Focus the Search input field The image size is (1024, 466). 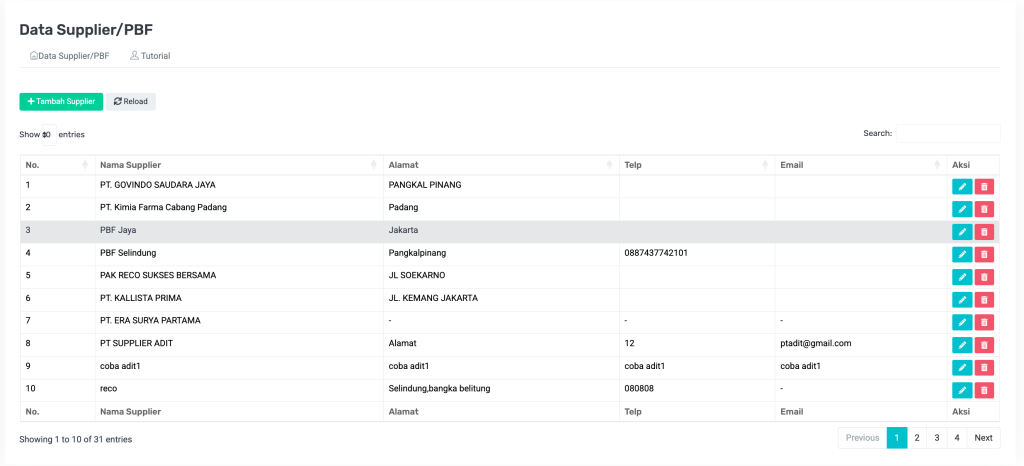tap(947, 133)
